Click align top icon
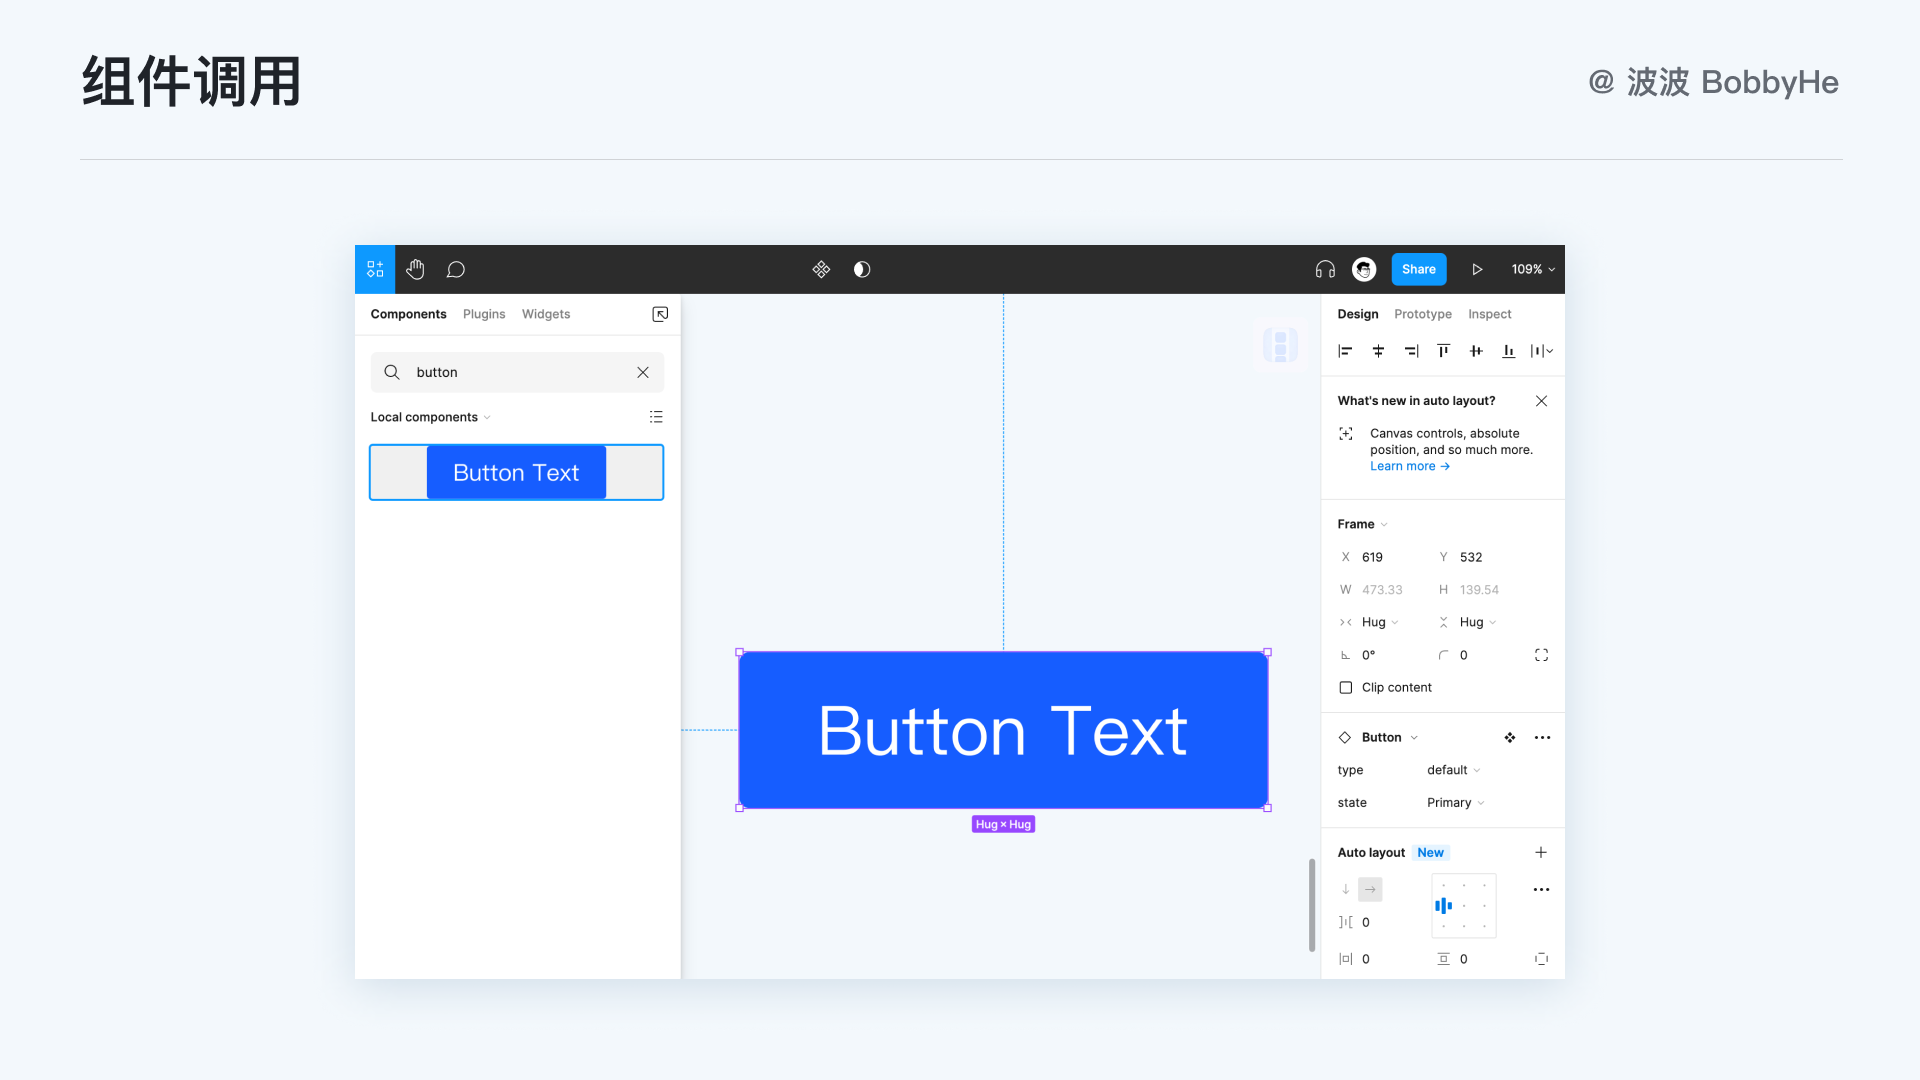 point(1443,351)
